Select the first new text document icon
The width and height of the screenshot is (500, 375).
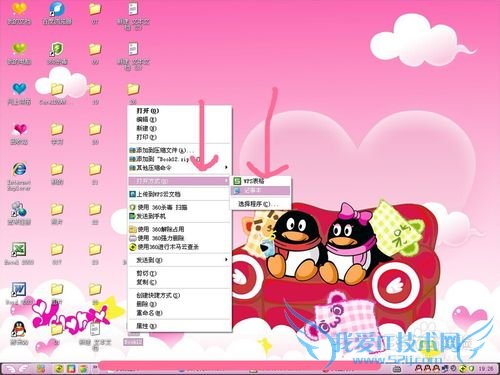click(x=133, y=8)
